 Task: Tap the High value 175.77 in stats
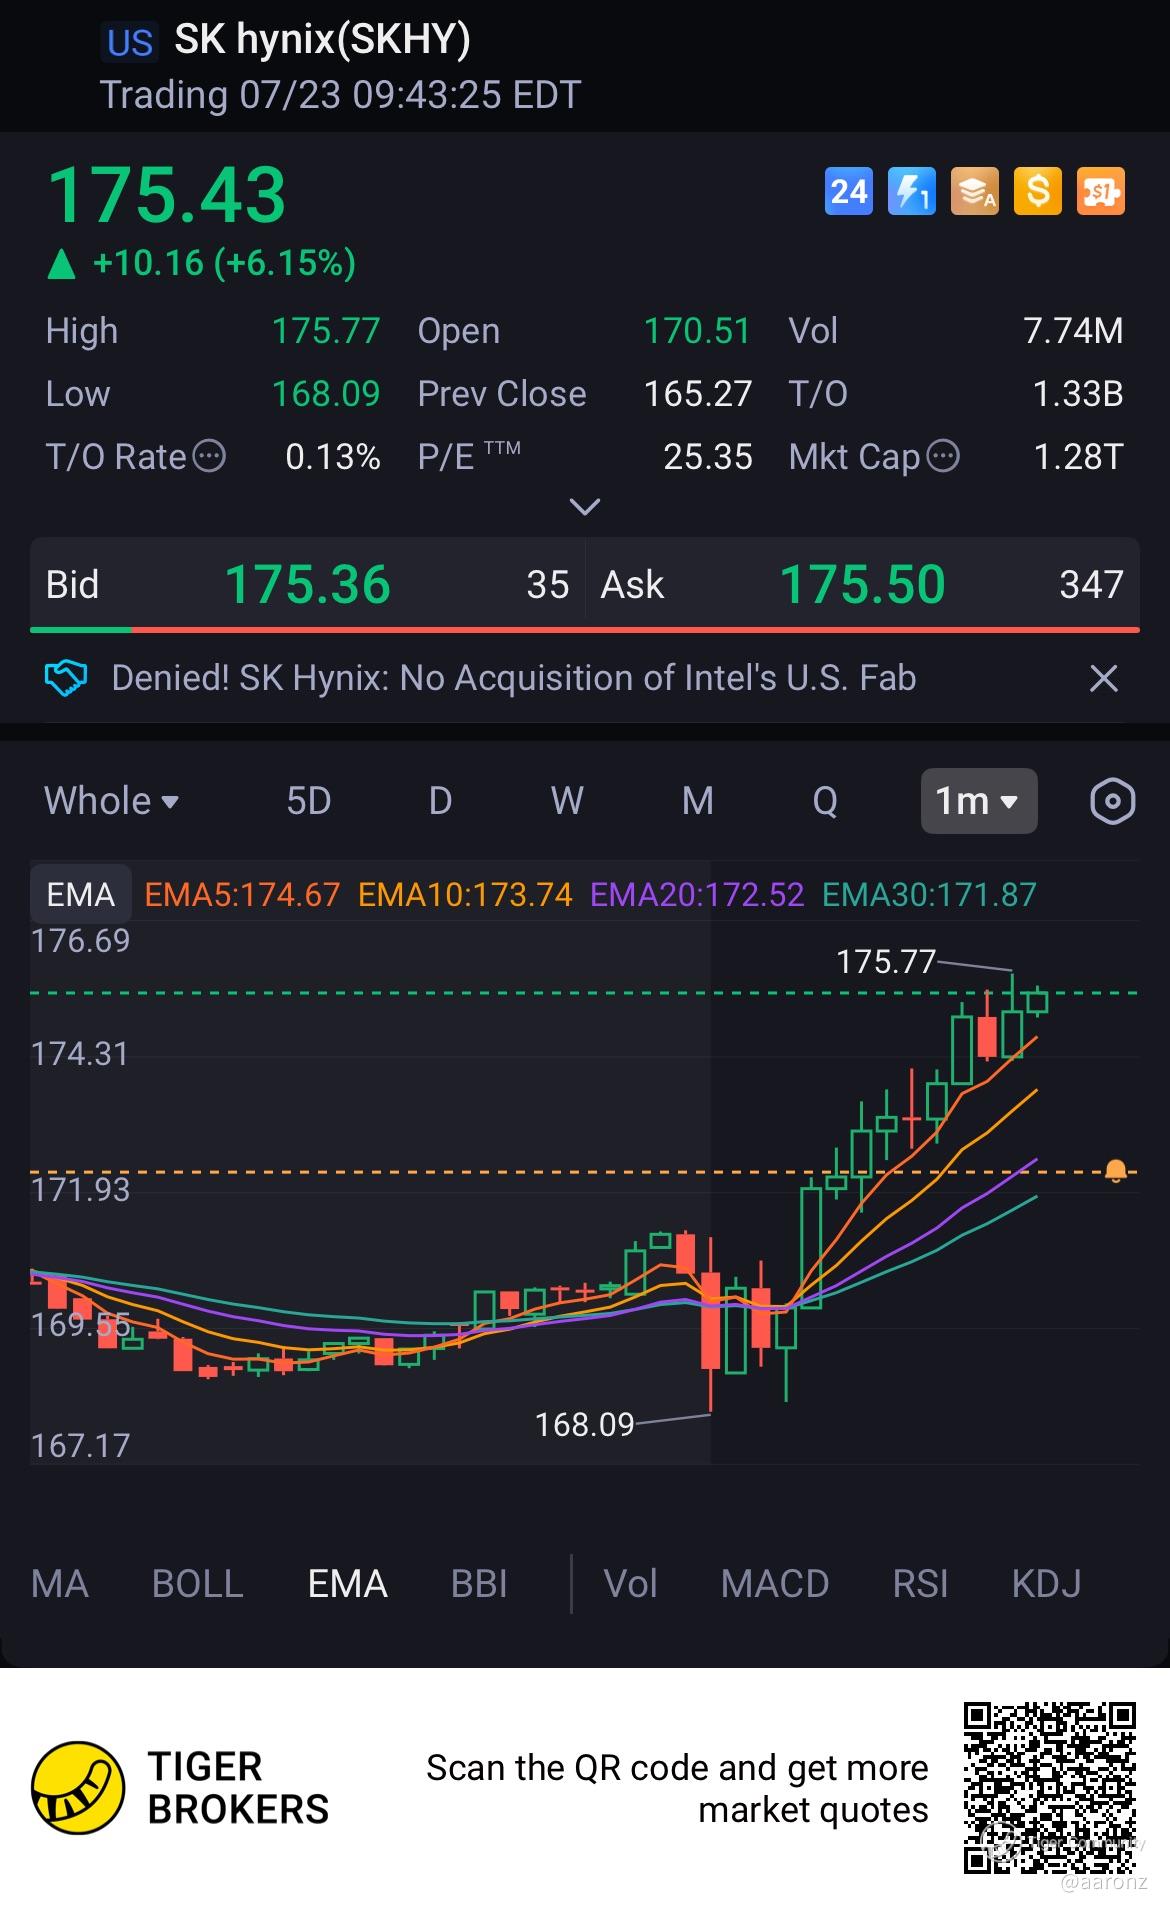coord(326,331)
